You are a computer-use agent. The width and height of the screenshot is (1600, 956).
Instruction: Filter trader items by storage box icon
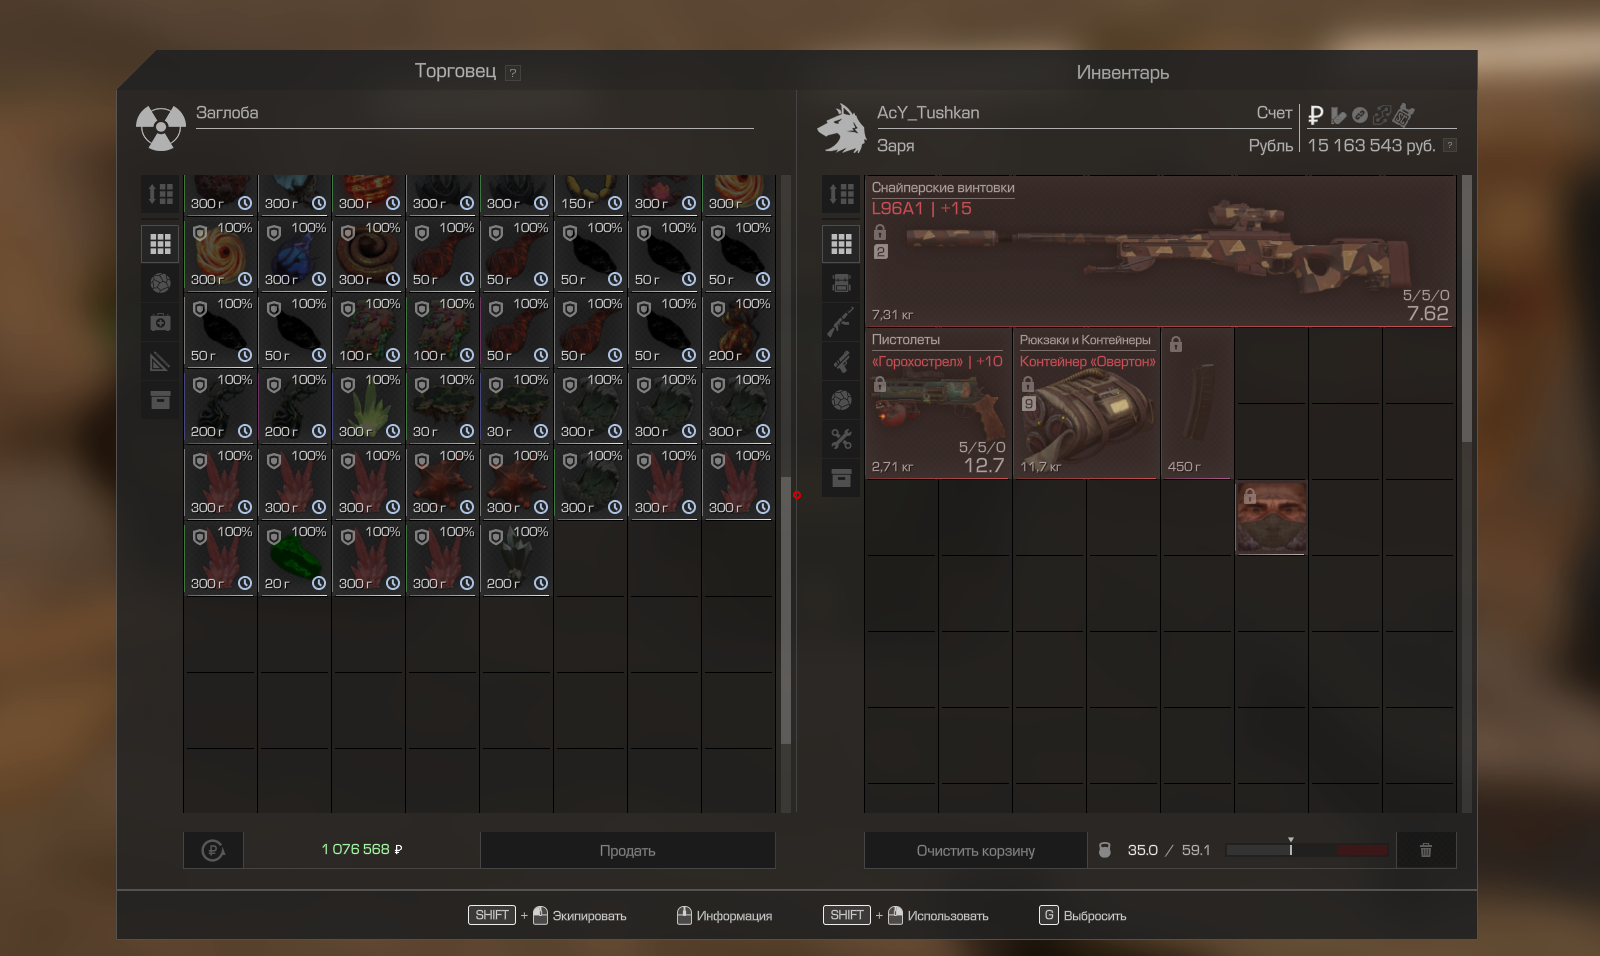pyautogui.click(x=160, y=400)
